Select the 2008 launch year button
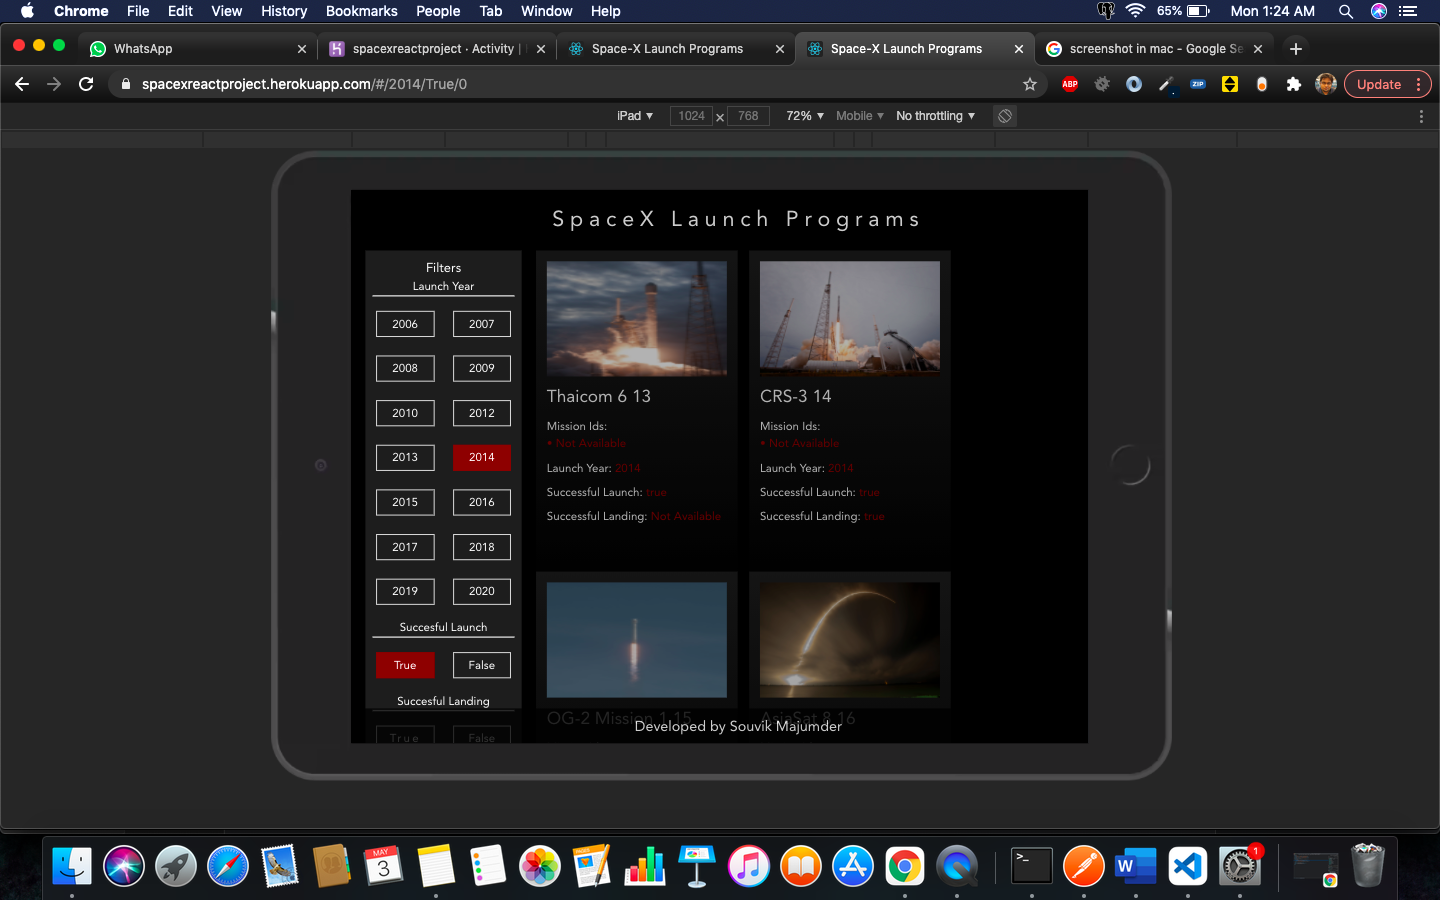This screenshot has height=900, width=1440. click(x=405, y=368)
